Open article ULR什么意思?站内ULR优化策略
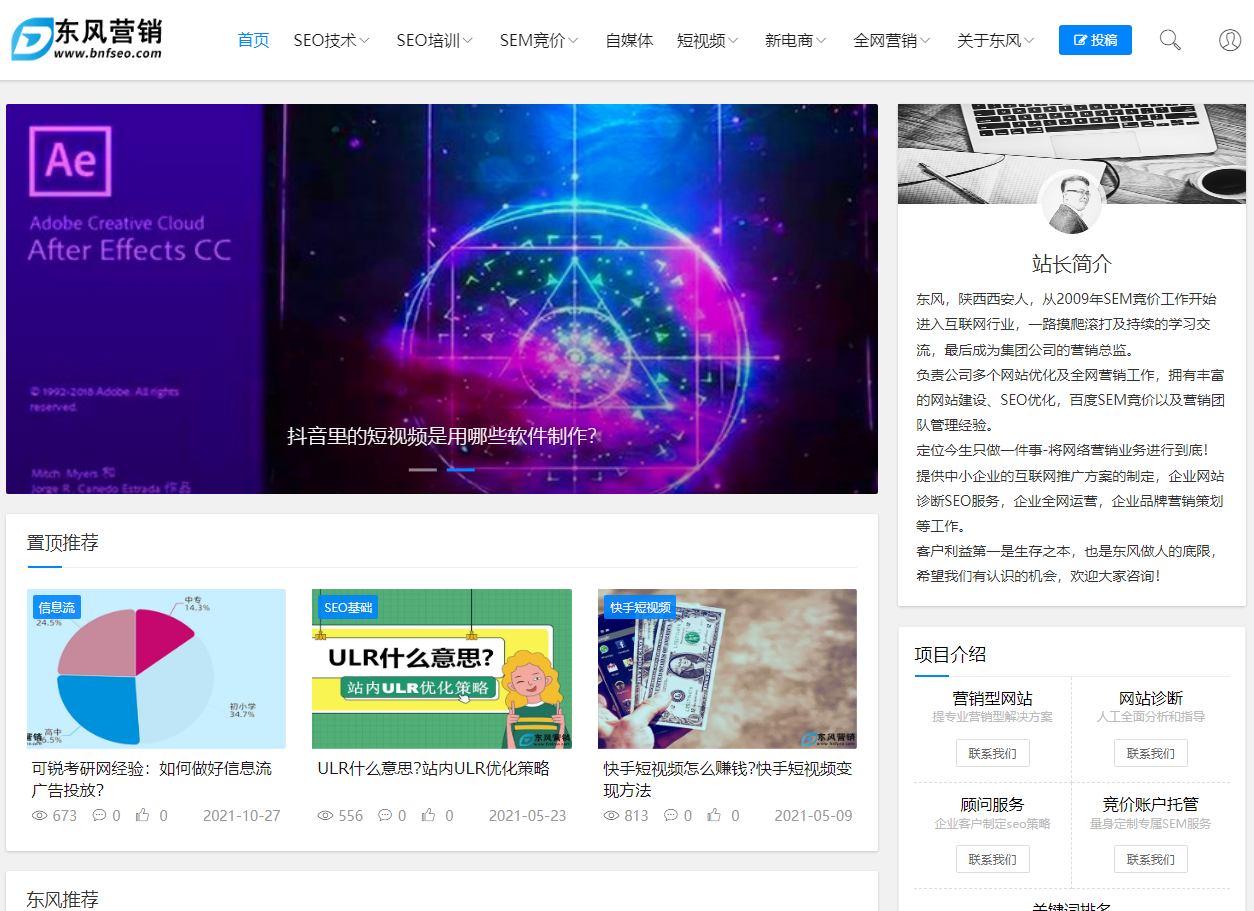 pyautogui.click(x=434, y=768)
